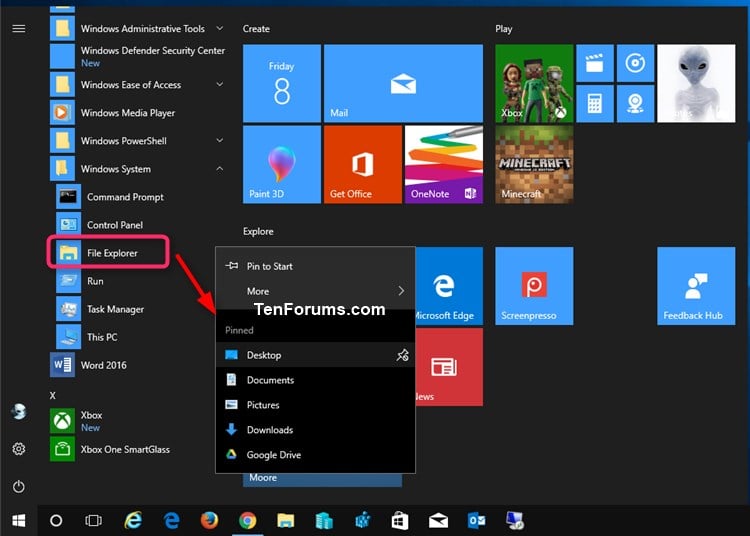The image size is (750, 536).
Task: Expand Windows PowerShell folder
Action: 220,141
